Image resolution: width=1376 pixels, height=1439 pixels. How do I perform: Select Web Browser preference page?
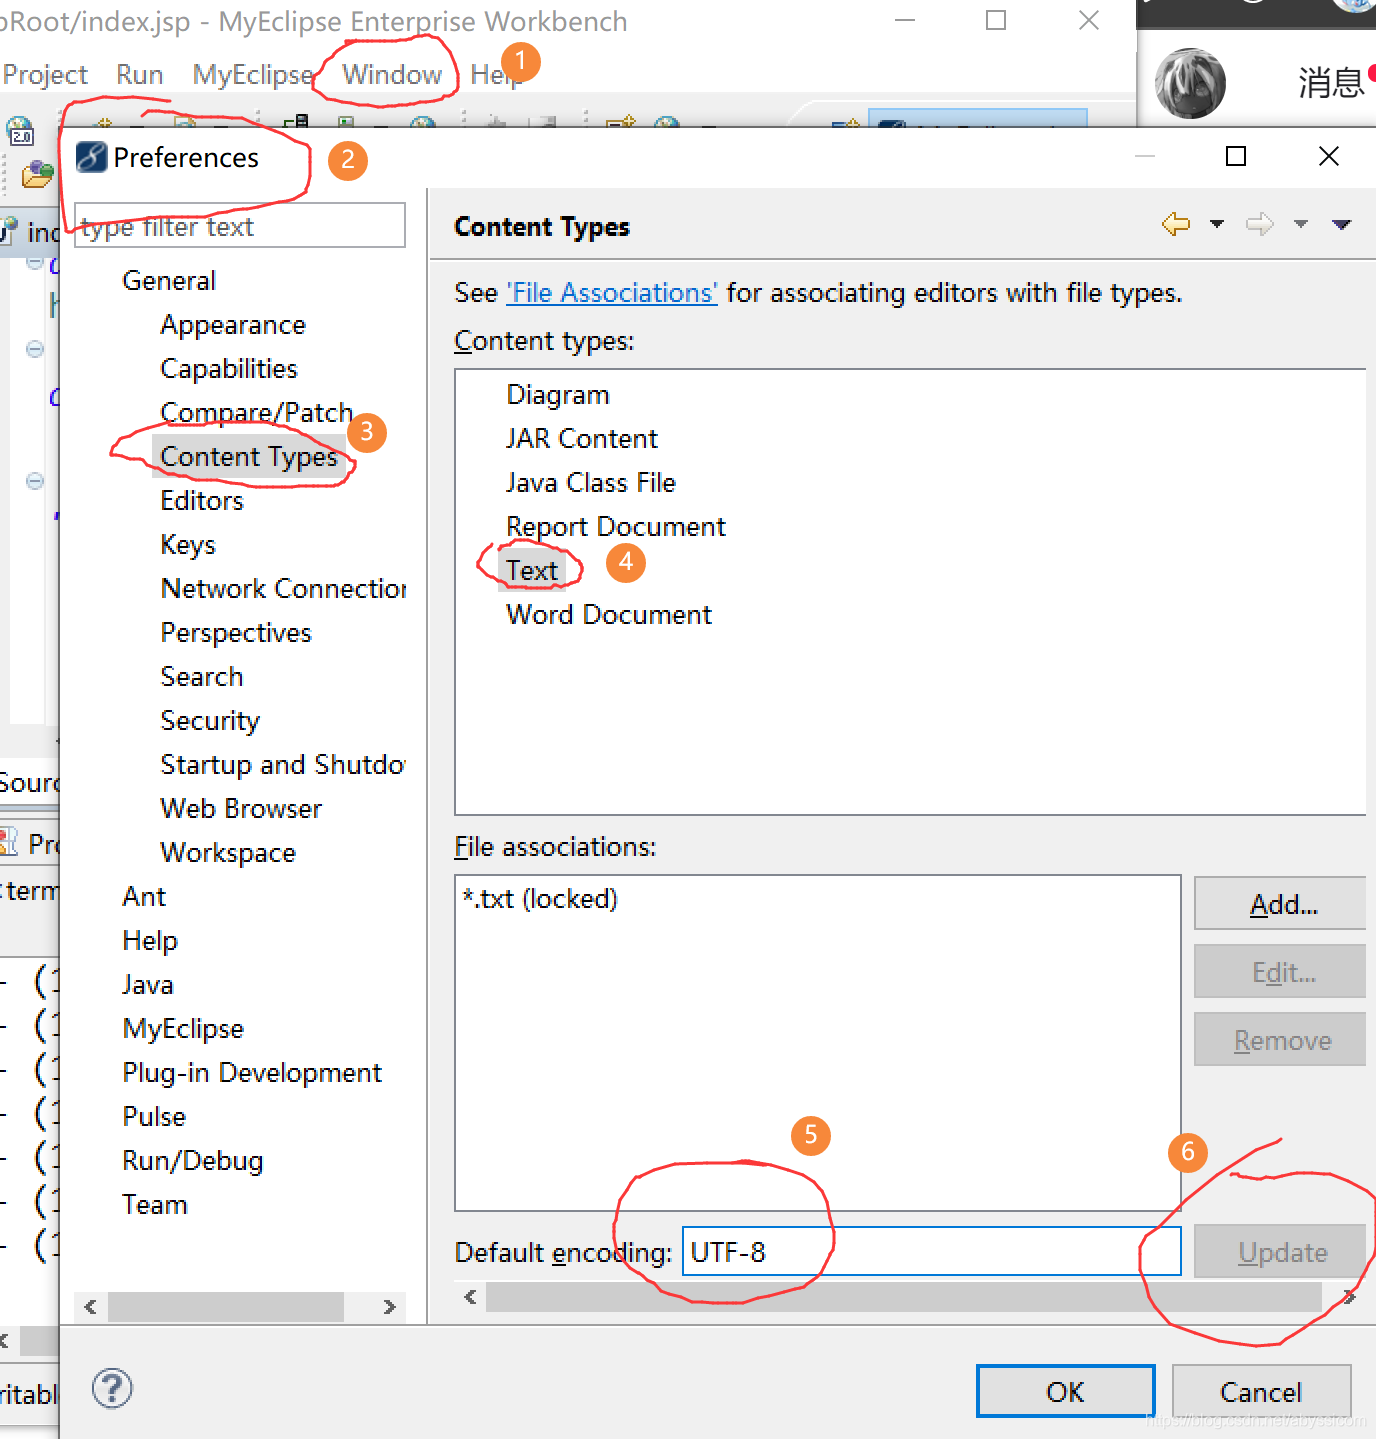[241, 808]
